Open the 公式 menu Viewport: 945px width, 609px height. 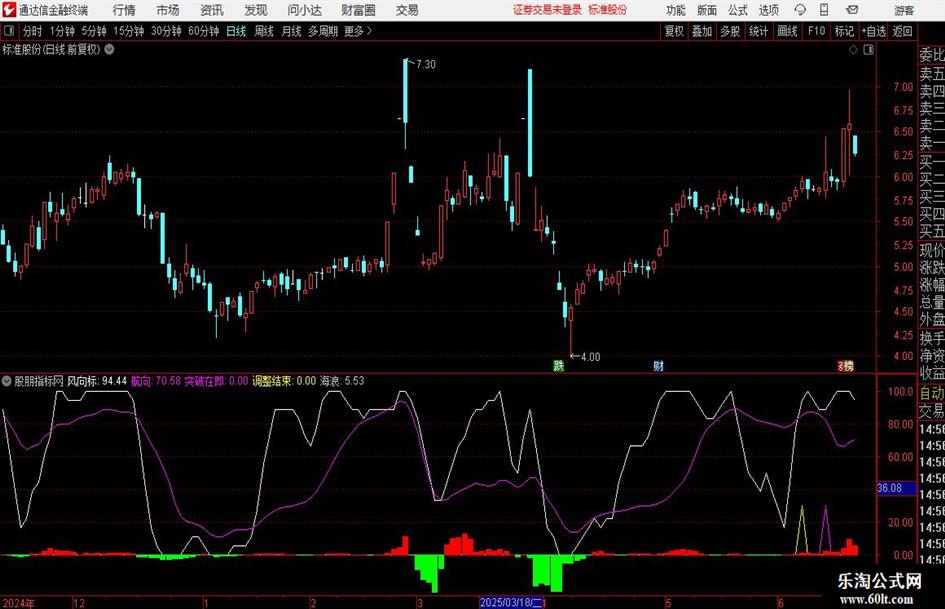coord(737,10)
